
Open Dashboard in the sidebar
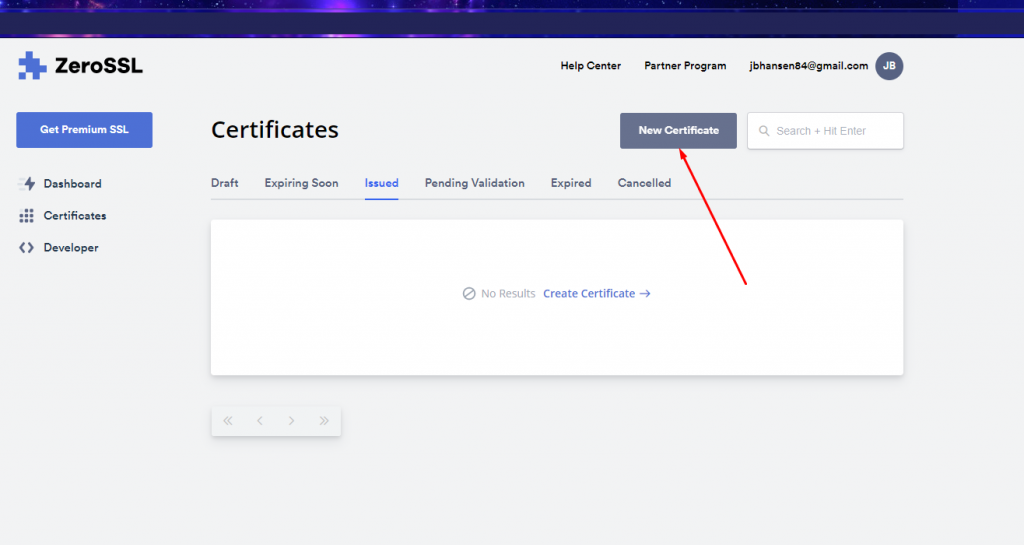72,184
